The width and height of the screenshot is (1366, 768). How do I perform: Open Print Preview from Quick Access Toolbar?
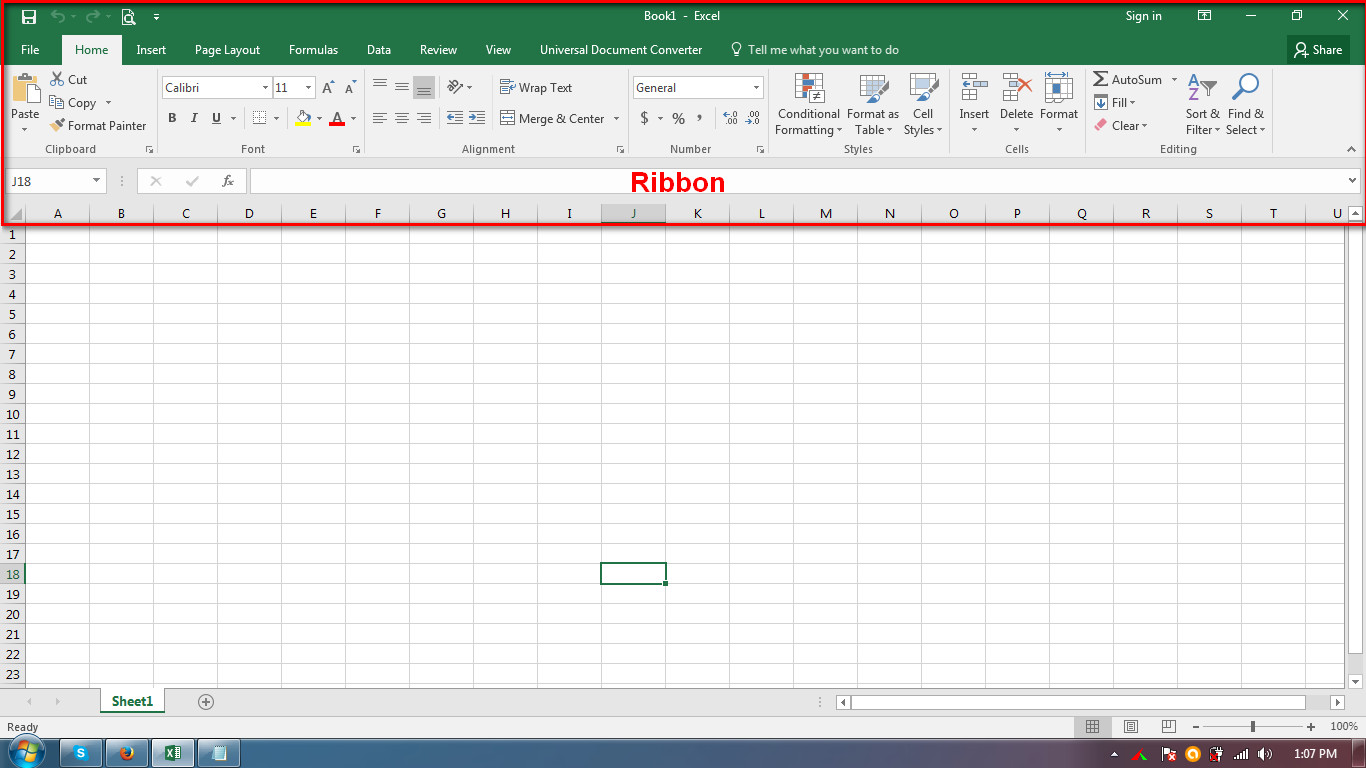pyautogui.click(x=128, y=16)
